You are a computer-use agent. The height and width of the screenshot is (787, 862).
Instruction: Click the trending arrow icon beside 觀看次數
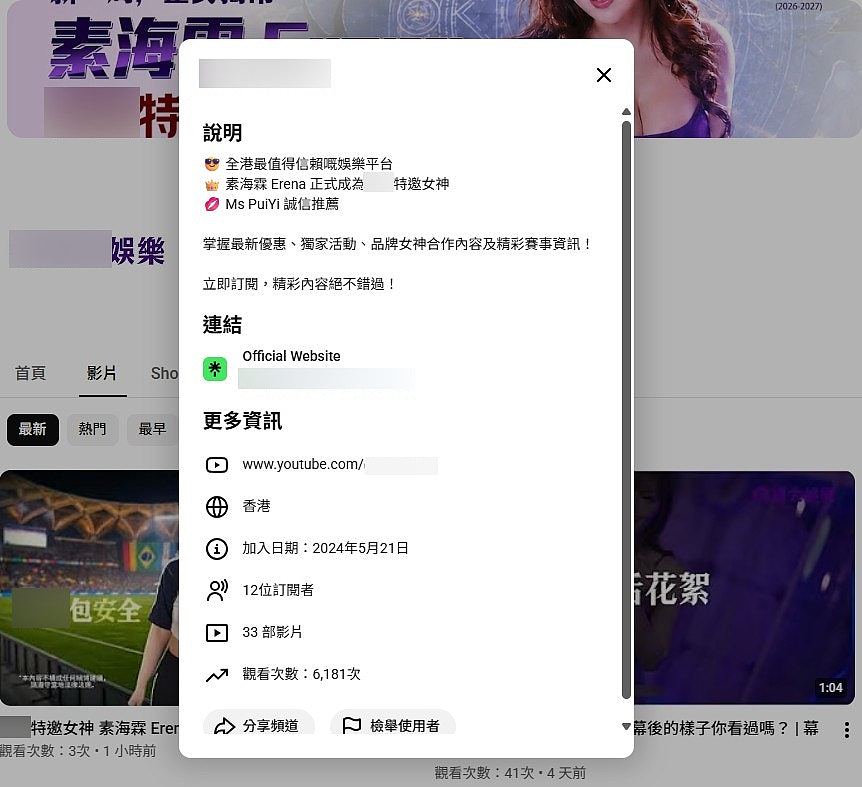click(x=217, y=674)
